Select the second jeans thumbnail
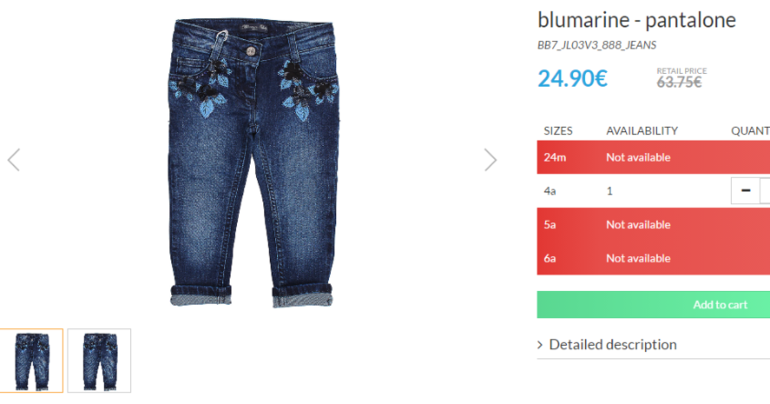Viewport: 770px width, 404px height. [x=99, y=361]
